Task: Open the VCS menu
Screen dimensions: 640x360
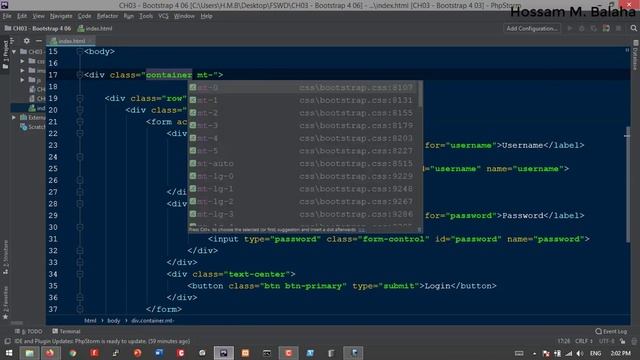Action: pyautogui.click(x=163, y=16)
